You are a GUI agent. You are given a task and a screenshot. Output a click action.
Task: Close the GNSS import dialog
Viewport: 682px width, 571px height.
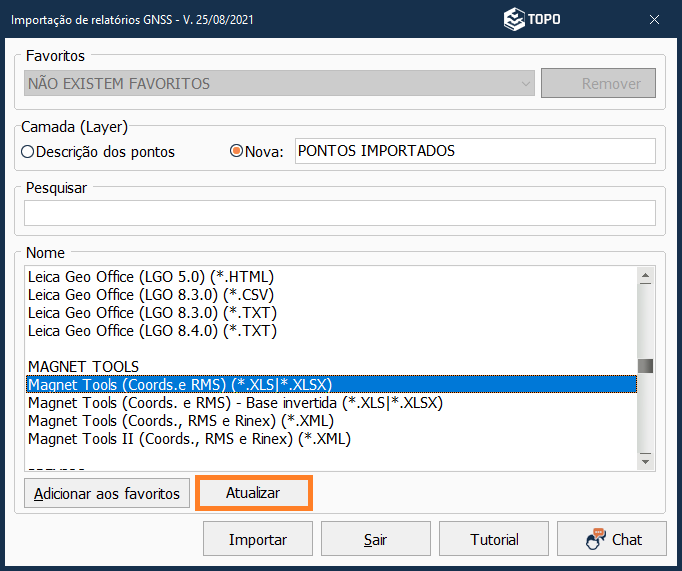[654, 19]
